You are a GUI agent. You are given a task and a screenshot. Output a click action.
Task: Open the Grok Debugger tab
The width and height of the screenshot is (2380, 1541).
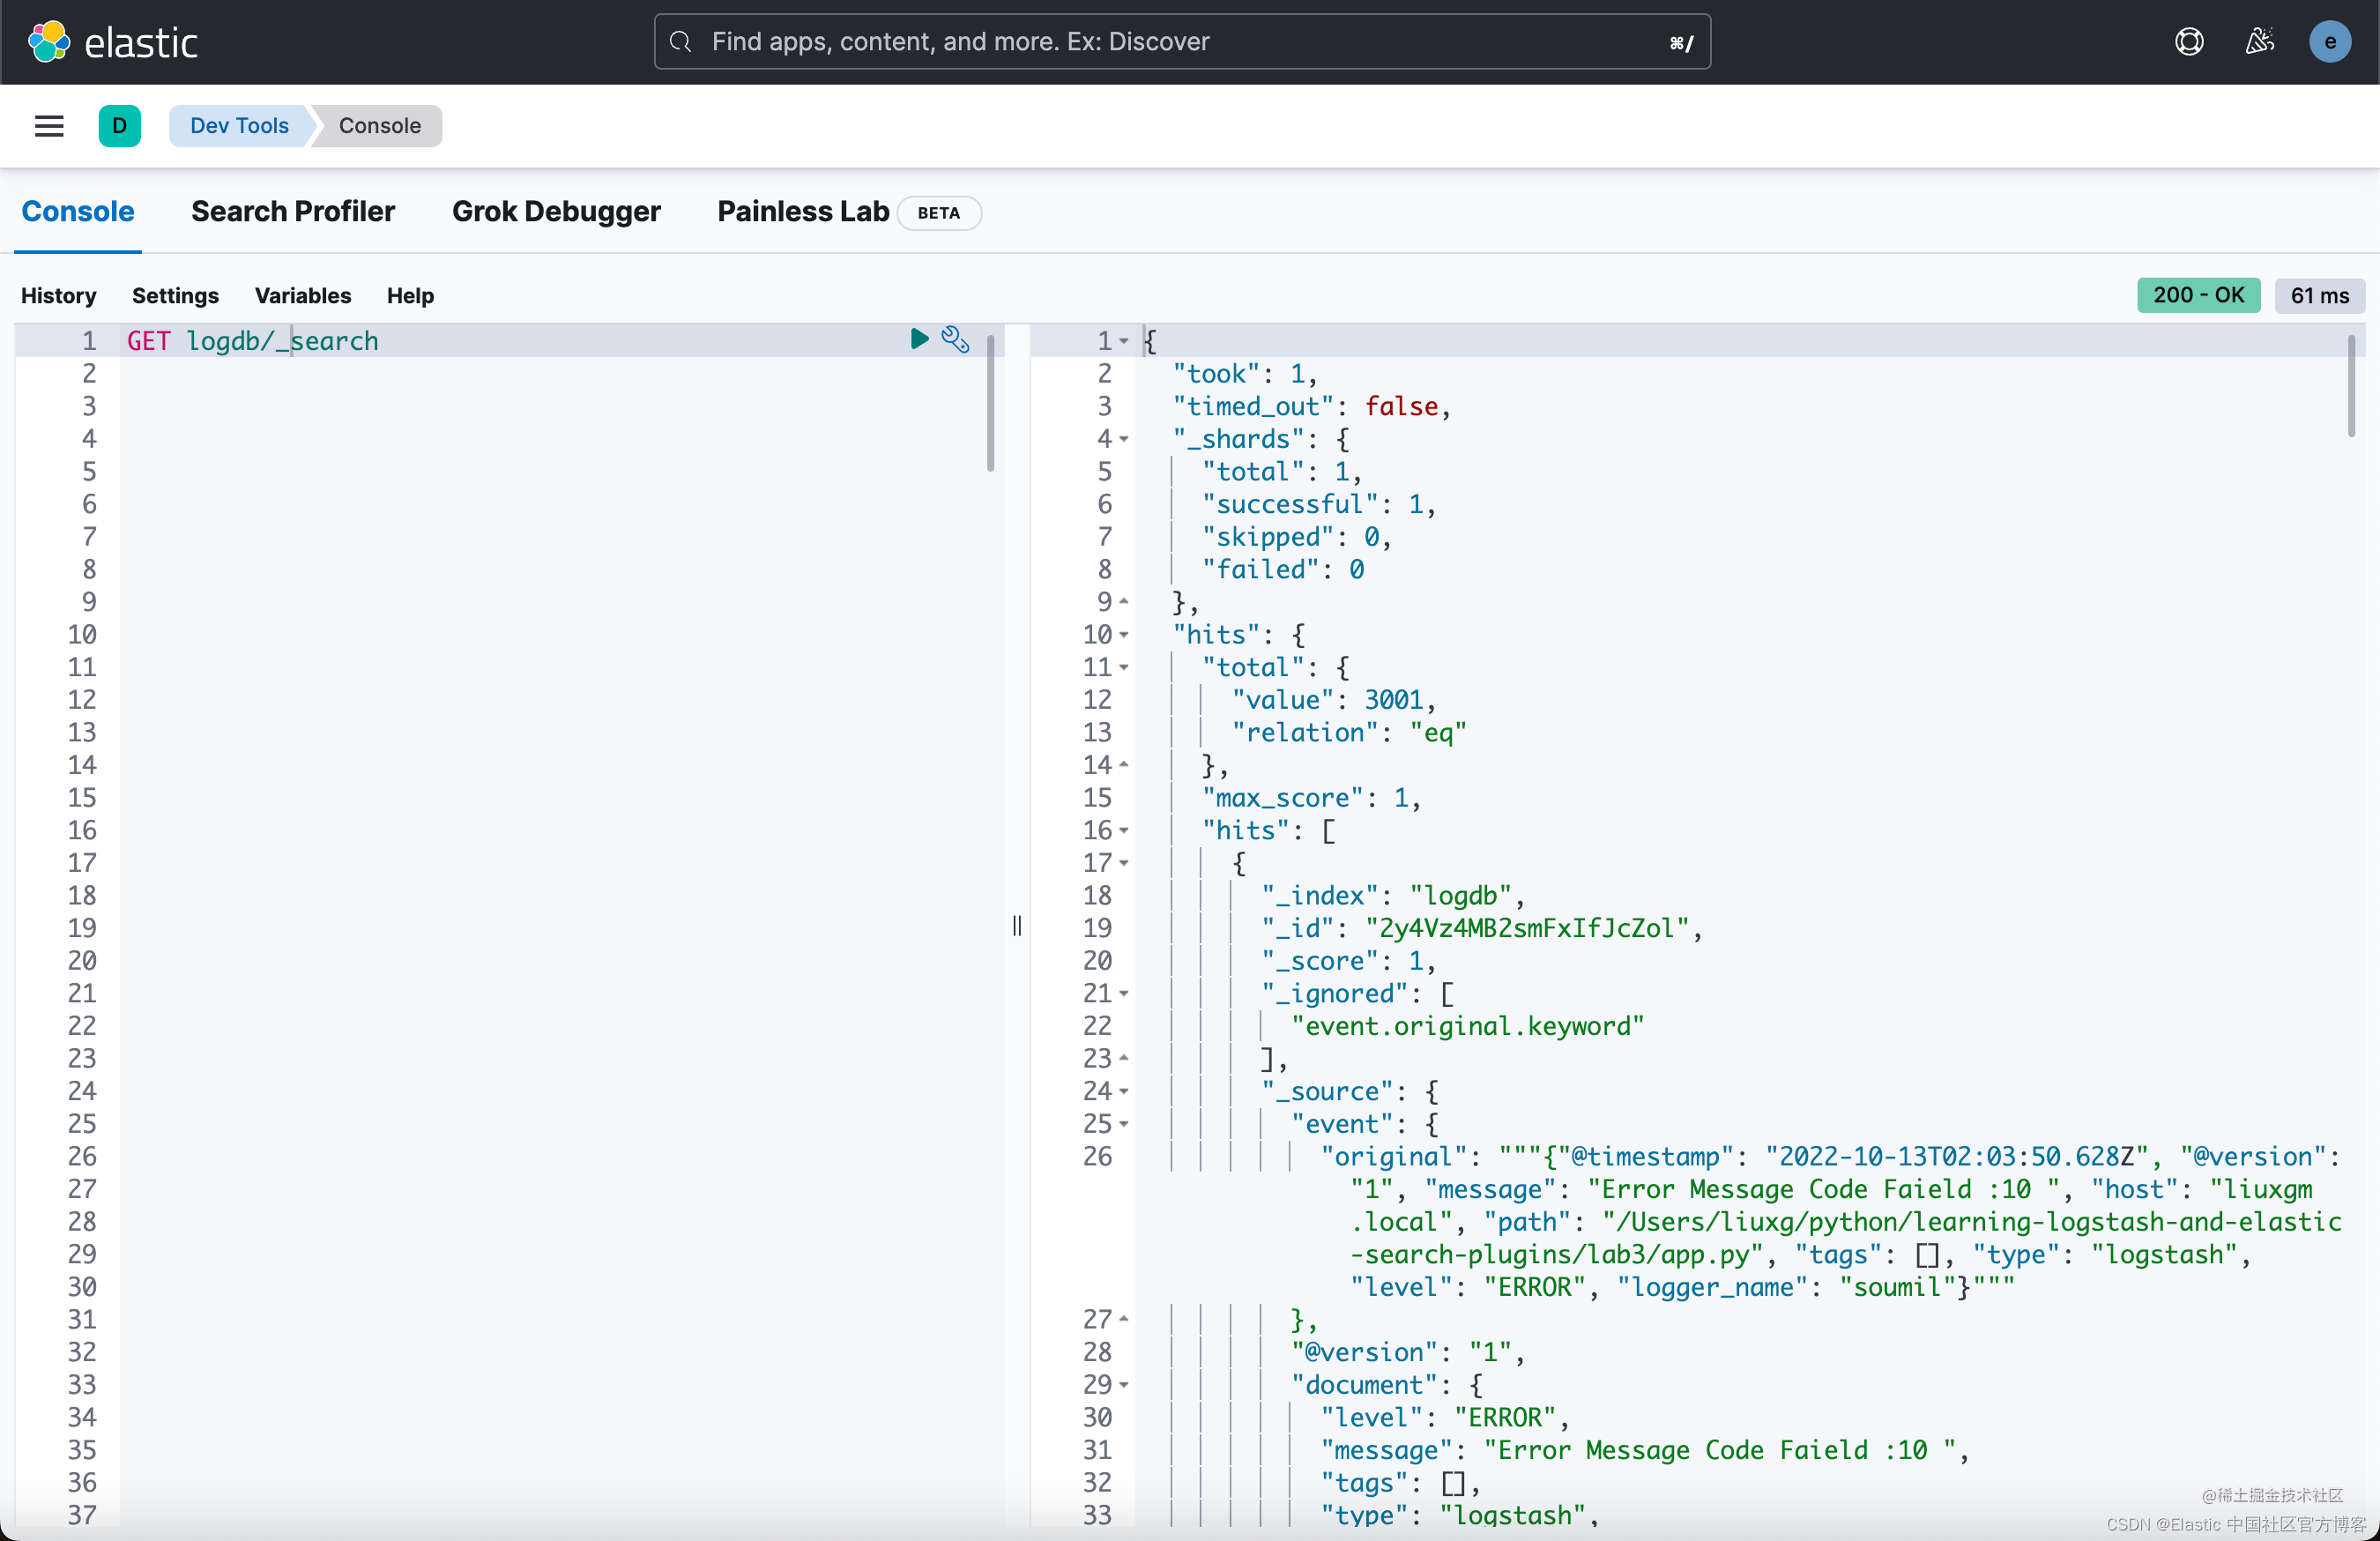point(556,212)
